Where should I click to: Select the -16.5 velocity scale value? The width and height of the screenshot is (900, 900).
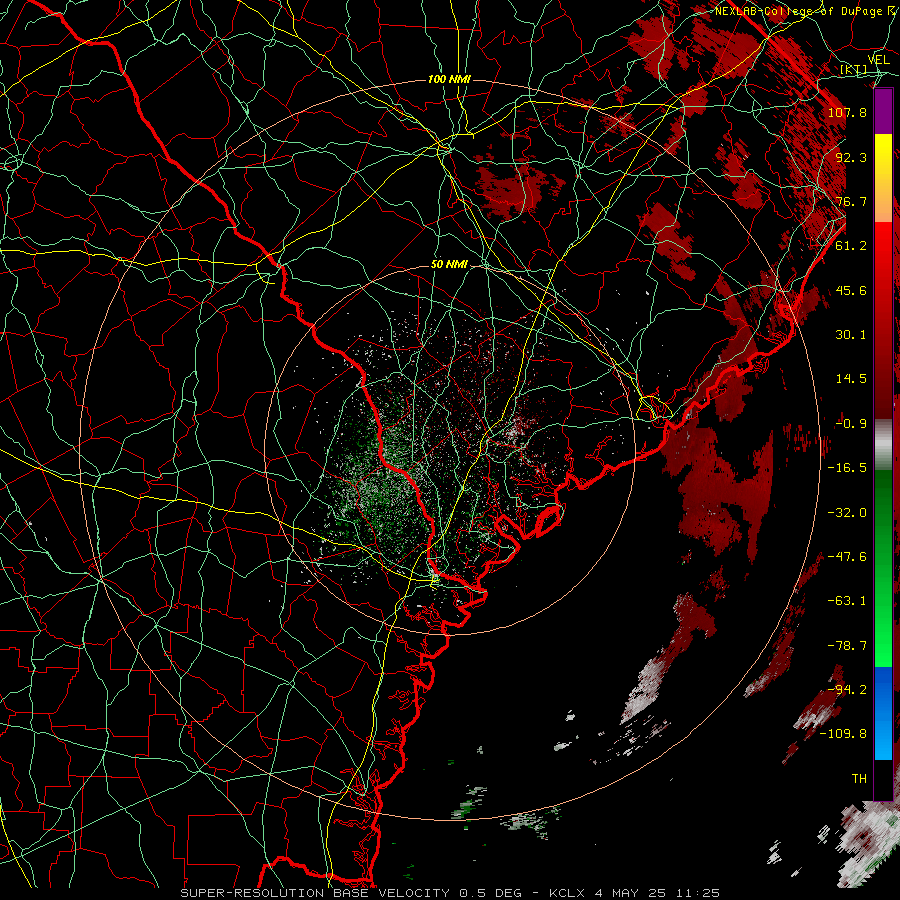(x=847, y=468)
